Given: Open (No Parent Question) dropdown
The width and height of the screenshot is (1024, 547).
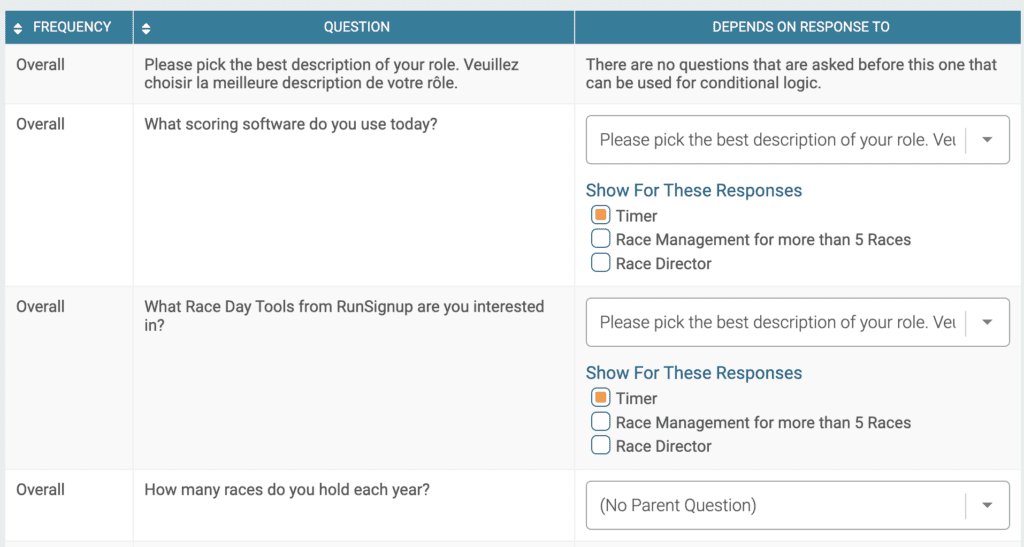Looking at the screenshot, I should (x=797, y=505).
